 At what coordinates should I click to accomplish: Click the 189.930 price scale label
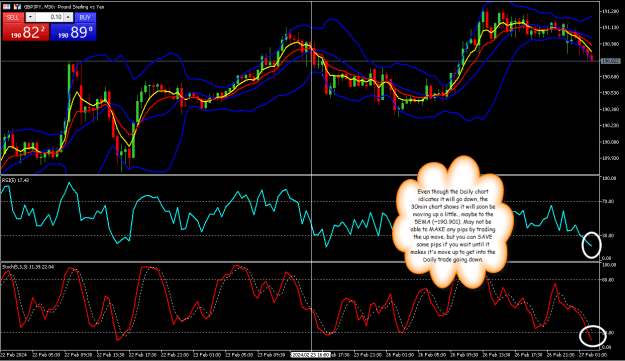point(611,158)
